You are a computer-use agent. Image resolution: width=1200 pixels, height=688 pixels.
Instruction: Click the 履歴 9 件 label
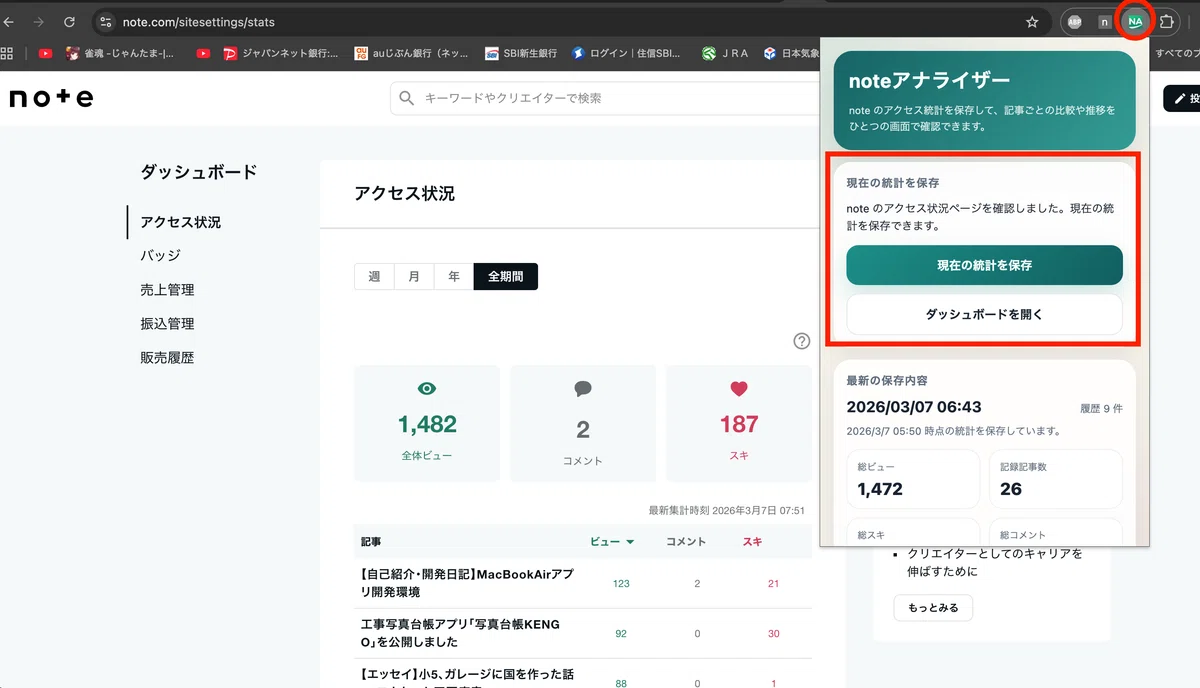tap(1101, 409)
